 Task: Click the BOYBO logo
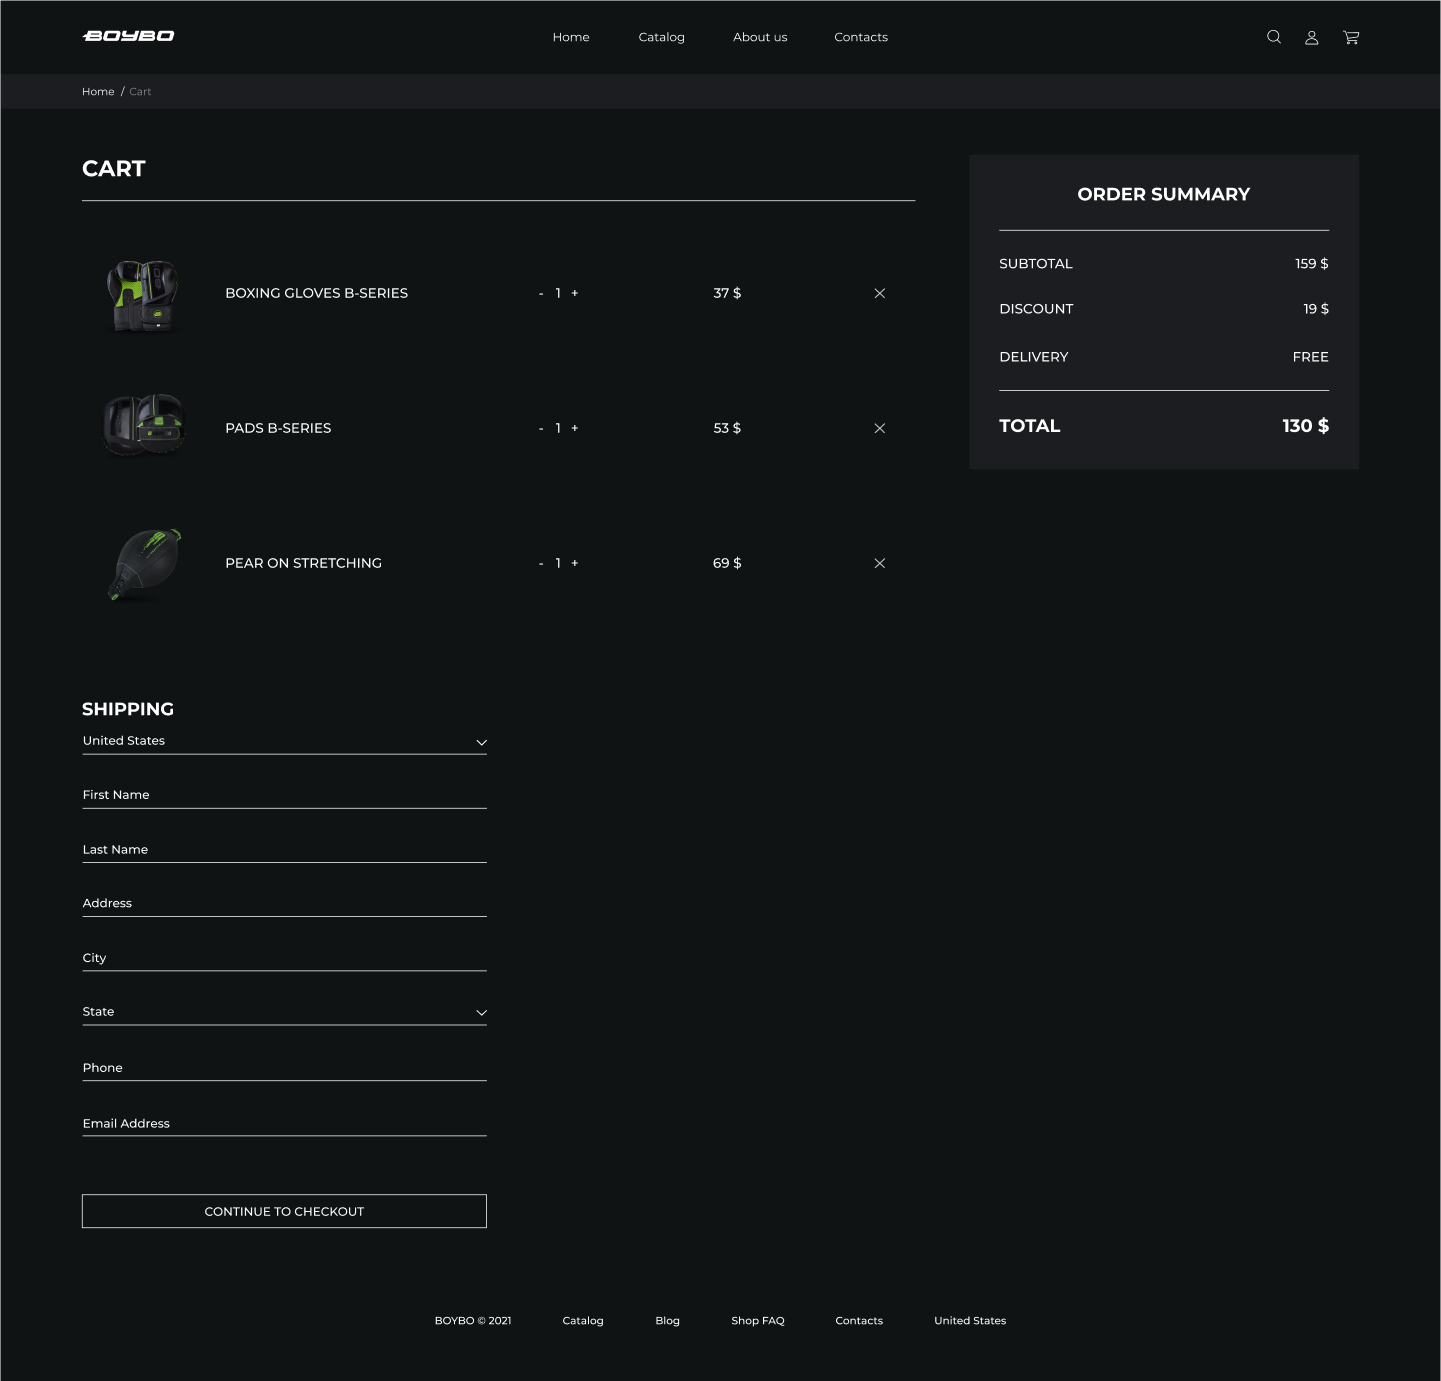click(x=128, y=36)
